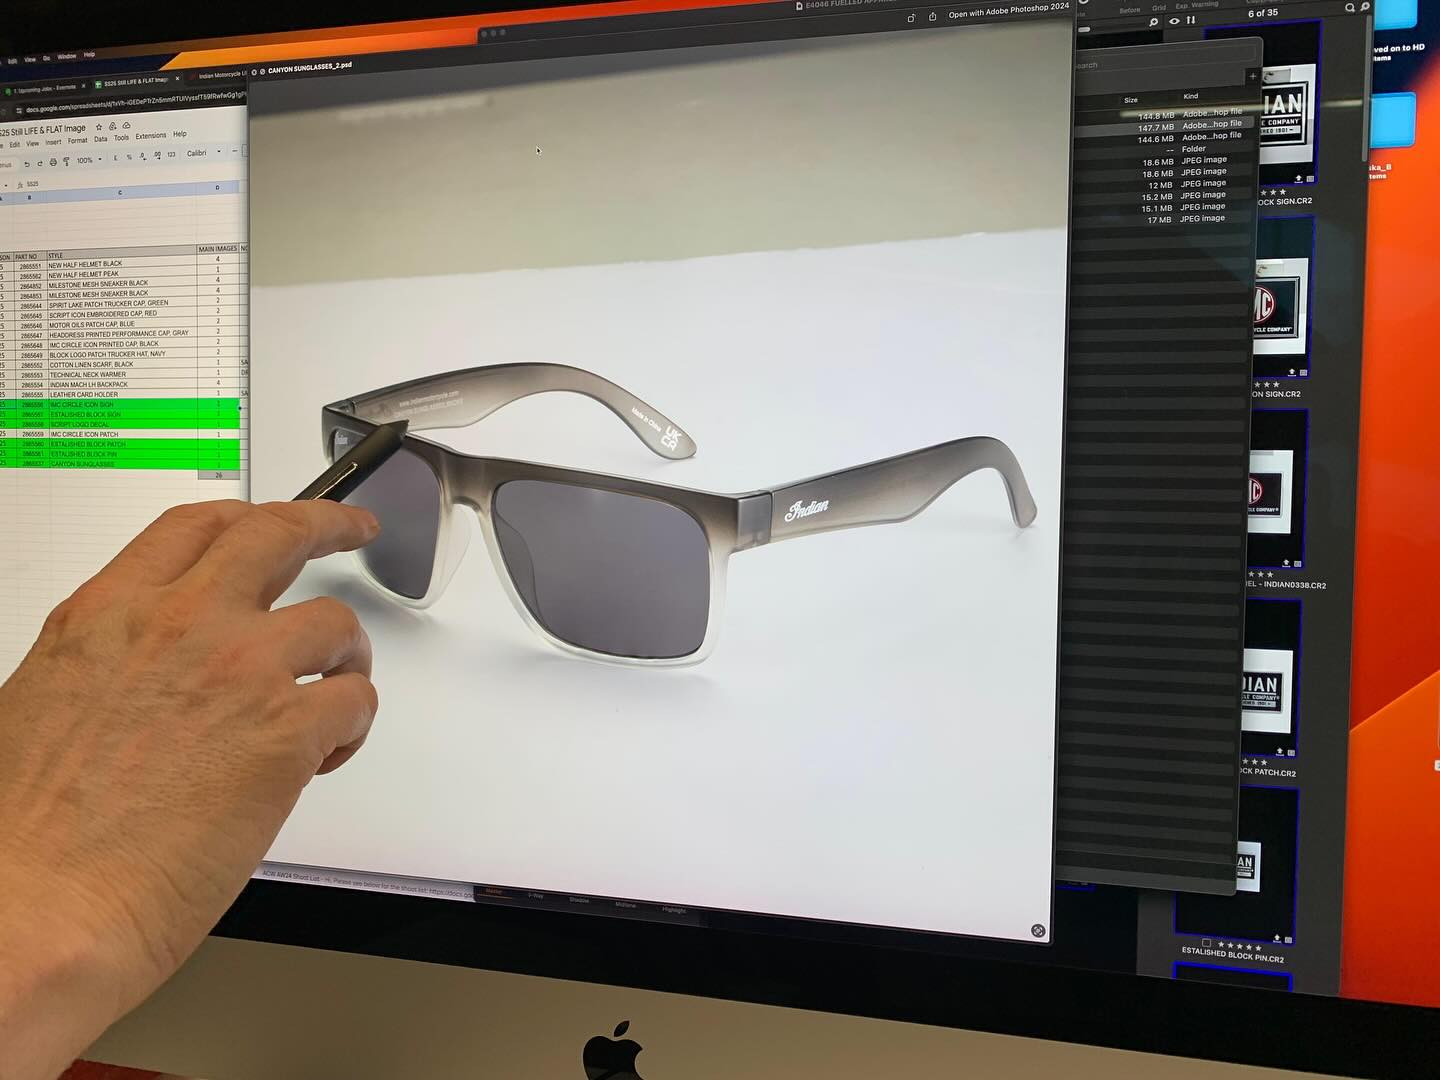This screenshot has height=1080, width=1440.
Task: Close the Quick Look preview via bottom-corner icon
Action: click(1038, 931)
